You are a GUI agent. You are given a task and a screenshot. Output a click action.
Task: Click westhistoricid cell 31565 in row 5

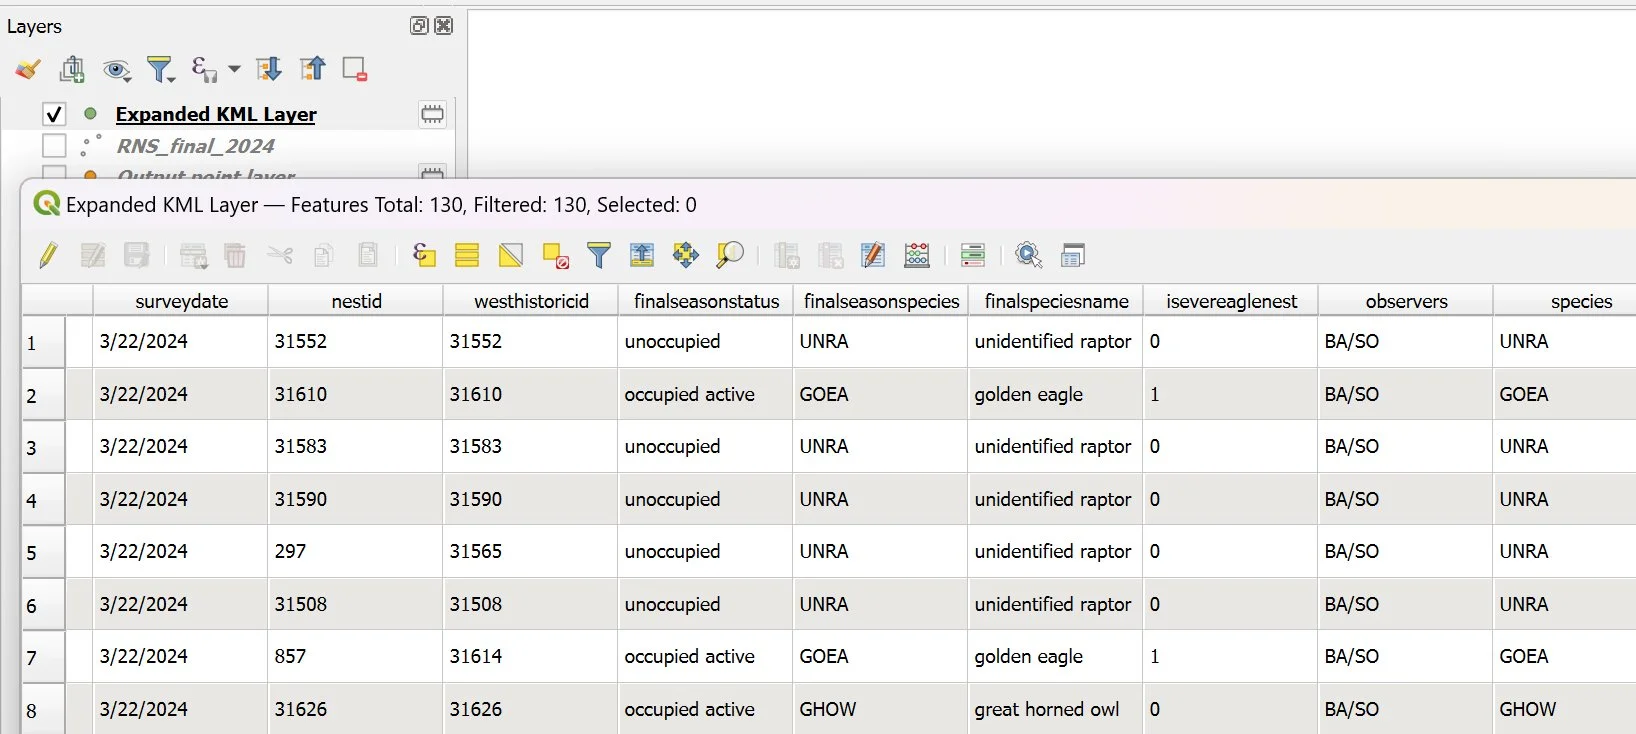coord(530,551)
